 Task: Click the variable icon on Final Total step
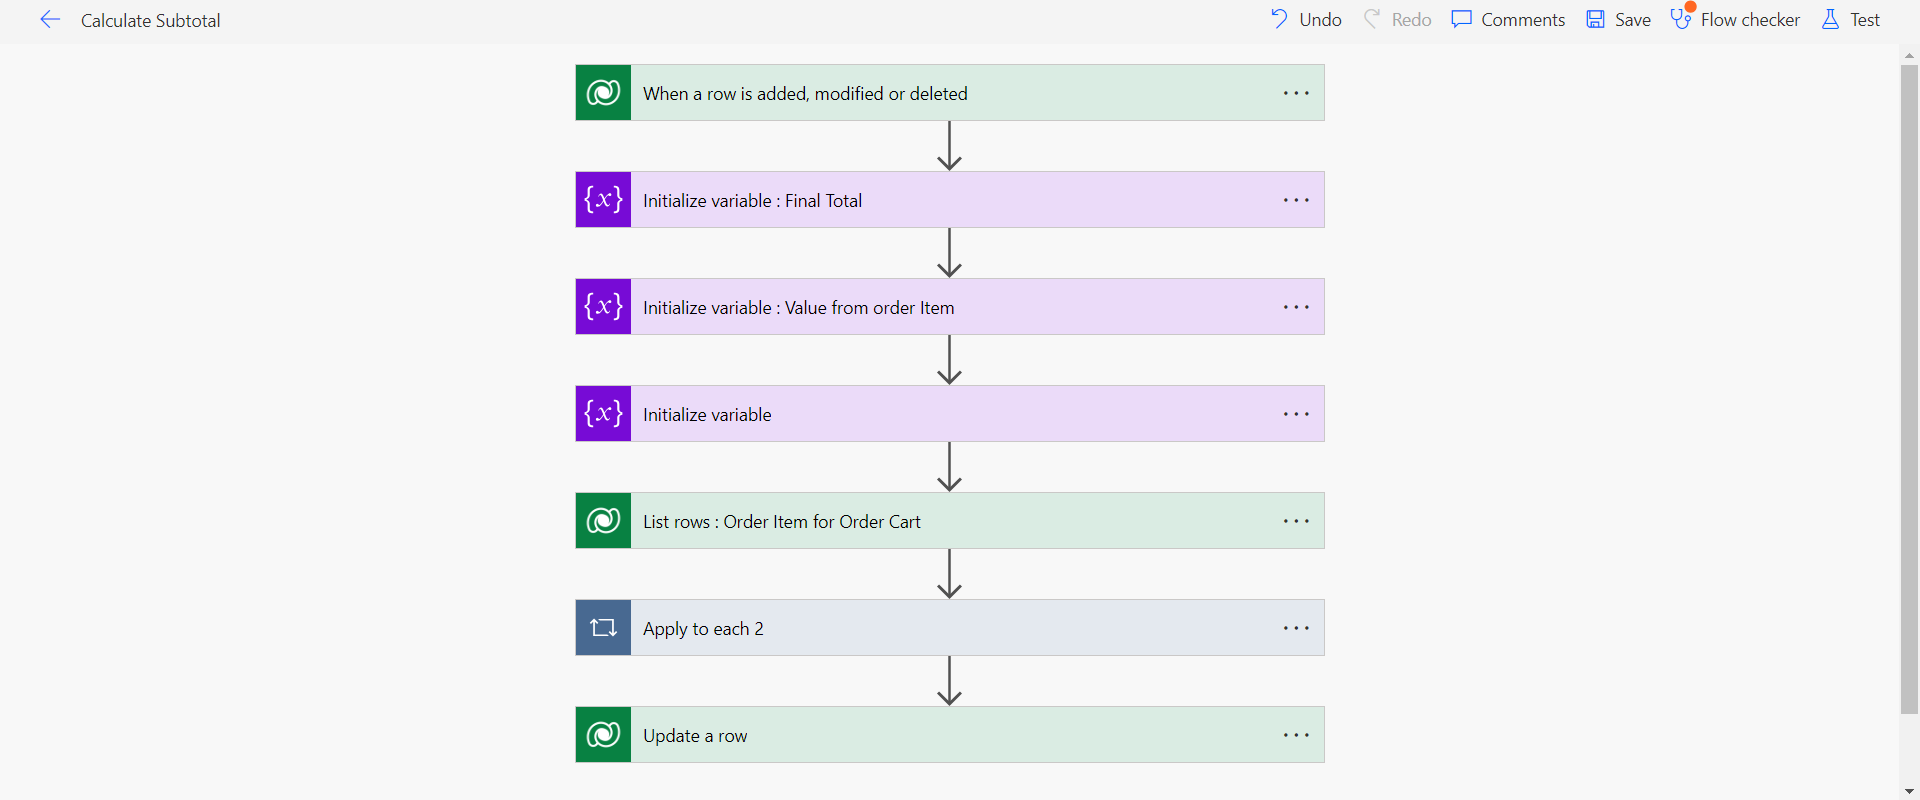tap(603, 200)
